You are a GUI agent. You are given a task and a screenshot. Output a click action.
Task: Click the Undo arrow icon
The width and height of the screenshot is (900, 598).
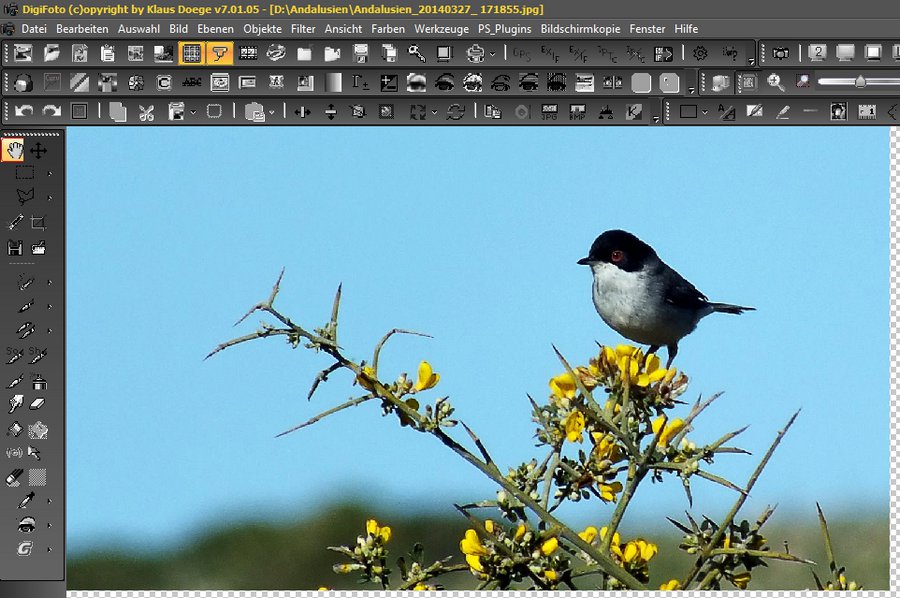(24, 112)
